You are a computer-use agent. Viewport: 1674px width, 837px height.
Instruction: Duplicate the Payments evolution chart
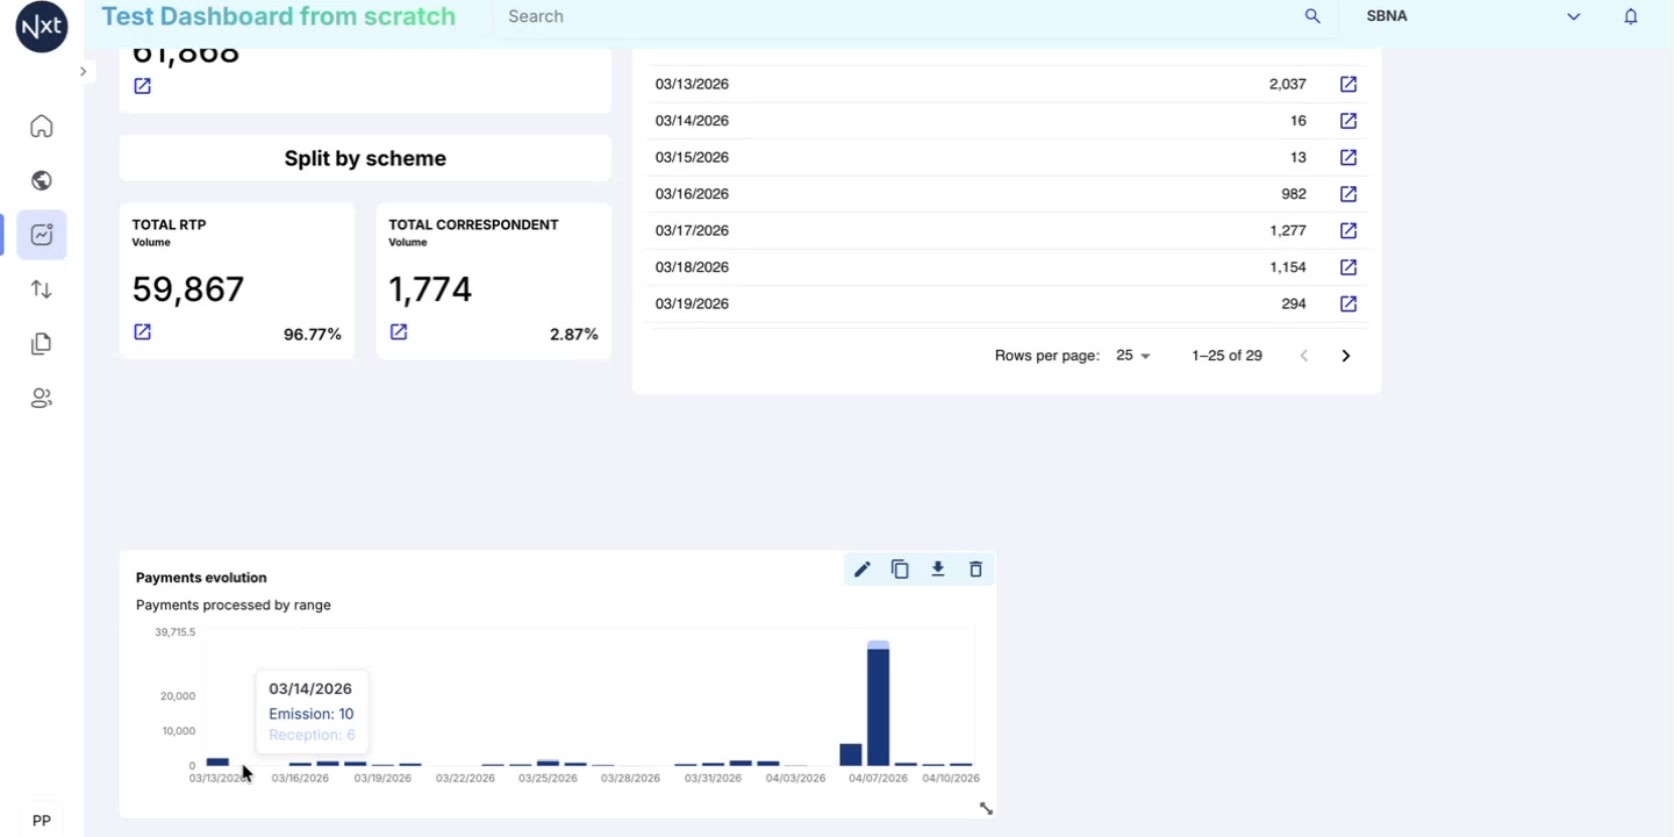click(900, 570)
